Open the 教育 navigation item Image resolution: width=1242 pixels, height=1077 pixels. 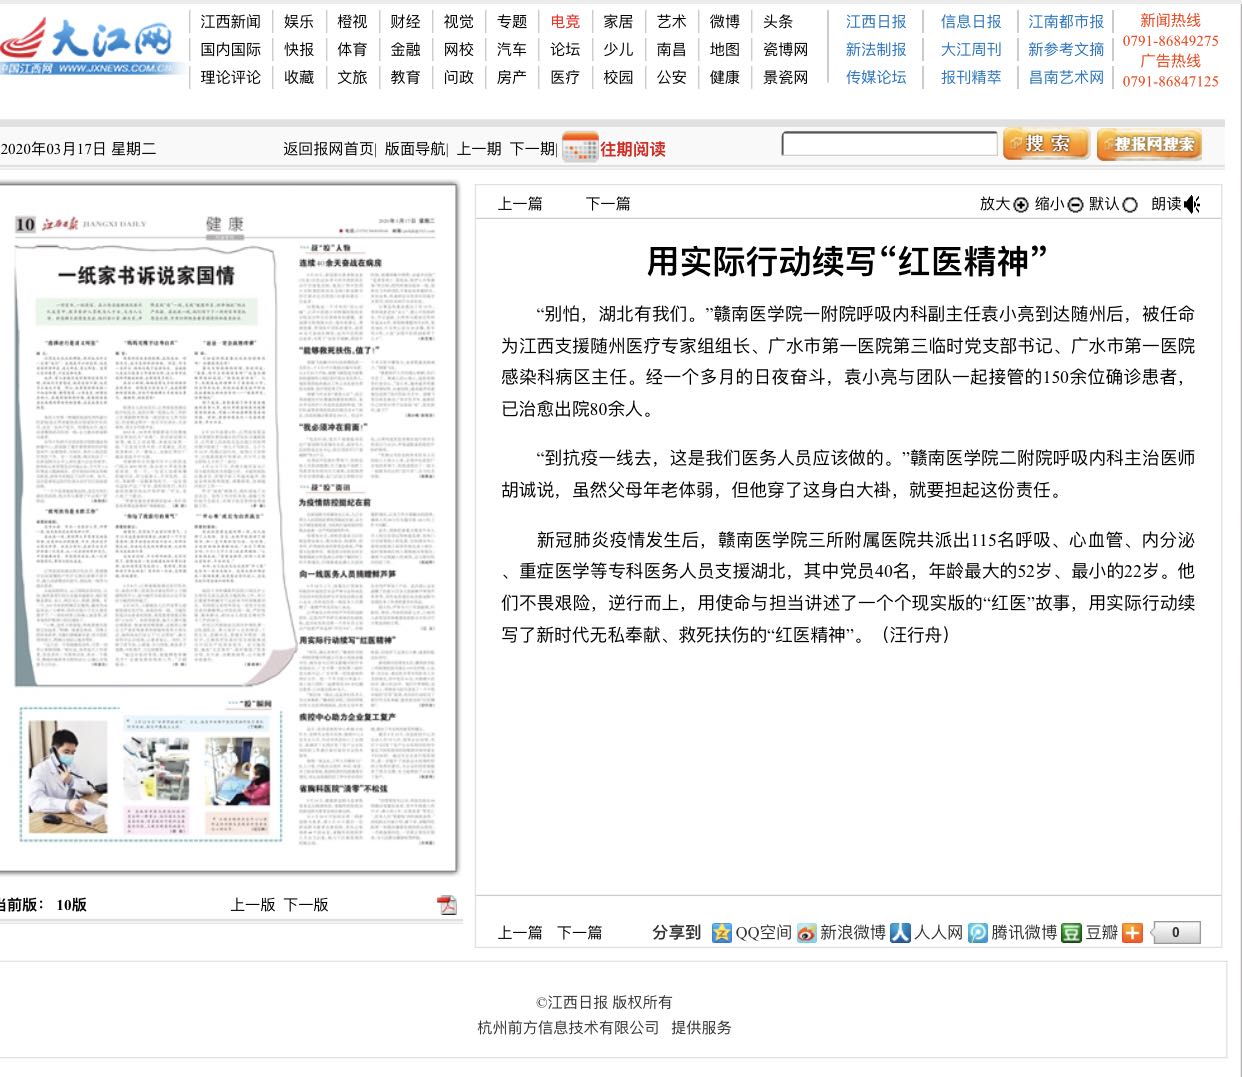pyautogui.click(x=405, y=77)
